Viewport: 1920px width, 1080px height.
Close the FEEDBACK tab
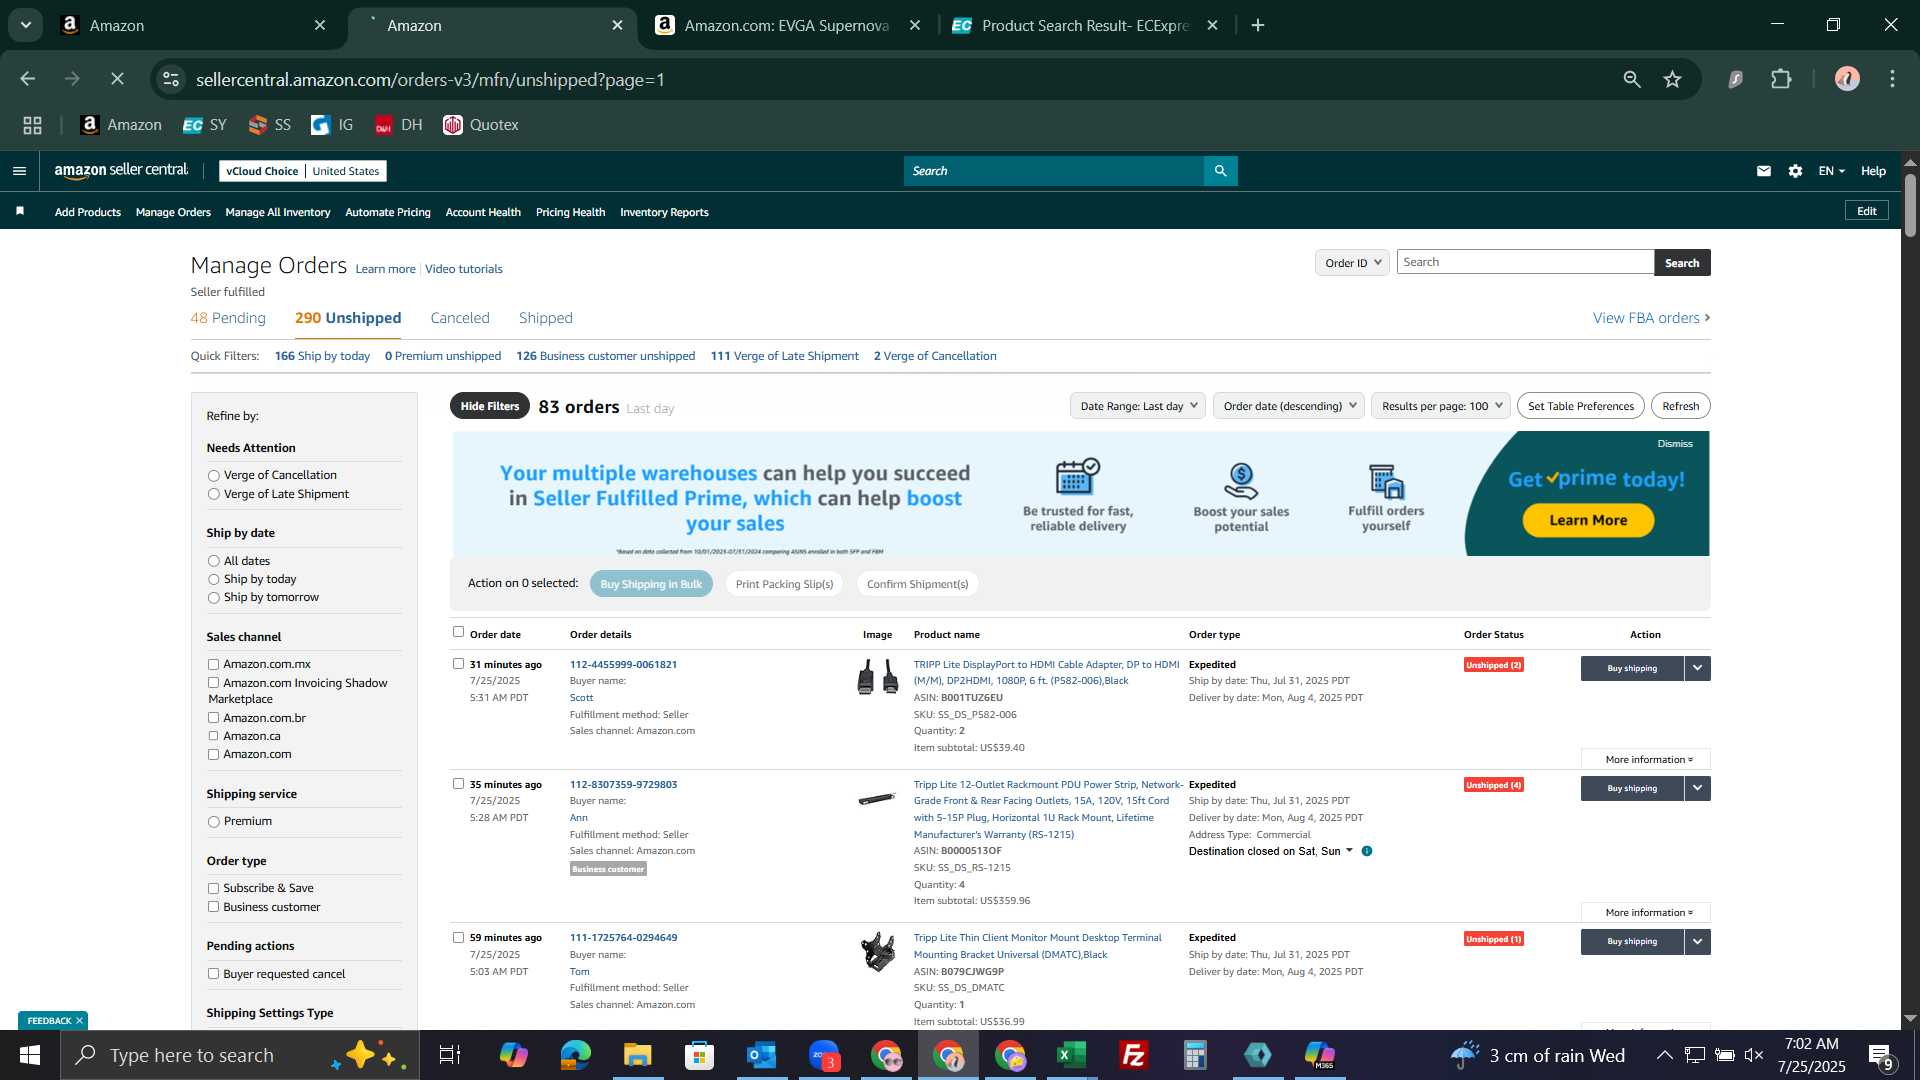tap(79, 1021)
